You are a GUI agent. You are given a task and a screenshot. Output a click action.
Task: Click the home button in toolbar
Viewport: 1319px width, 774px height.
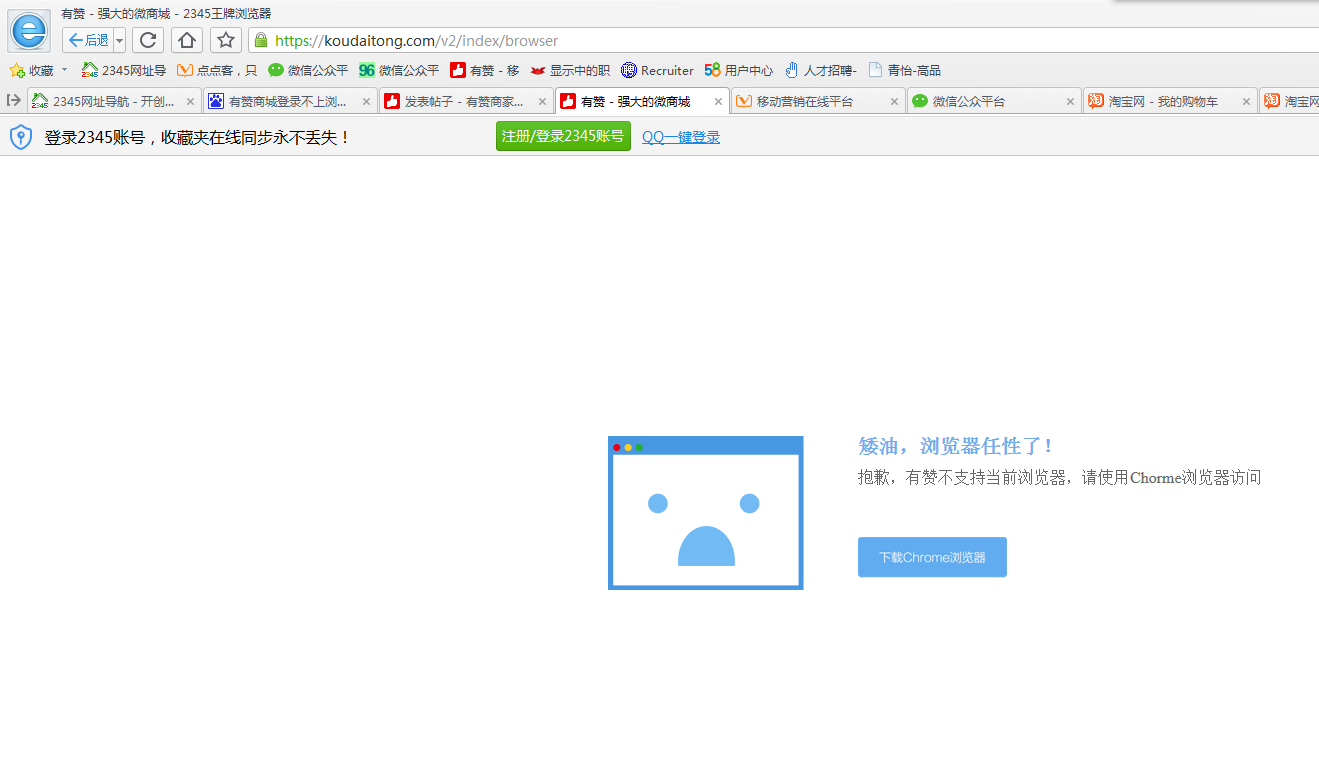[x=187, y=40]
